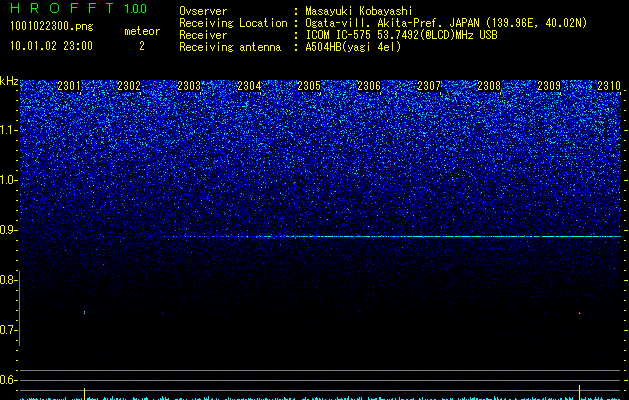The height and width of the screenshot is (400, 629).
Task: Click the red meteor echo dot near 2309
Action: (x=579, y=313)
